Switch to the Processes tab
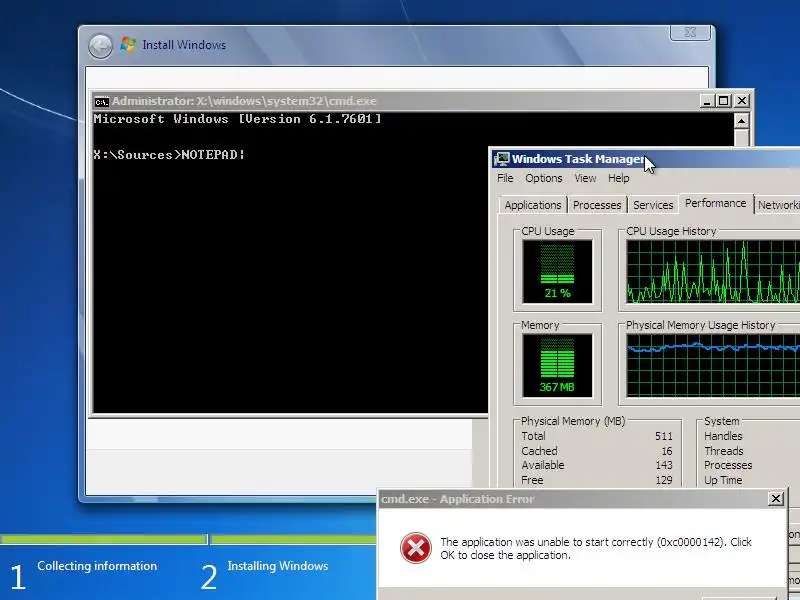800x600 pixels. (x=597, y=205)
